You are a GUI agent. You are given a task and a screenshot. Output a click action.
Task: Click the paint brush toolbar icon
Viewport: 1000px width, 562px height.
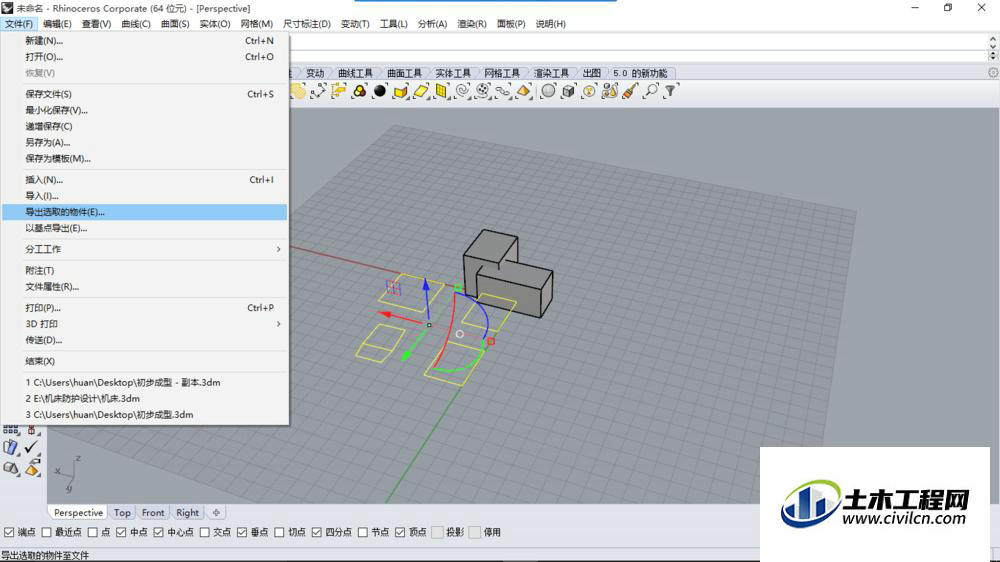(x=630, y=91)
